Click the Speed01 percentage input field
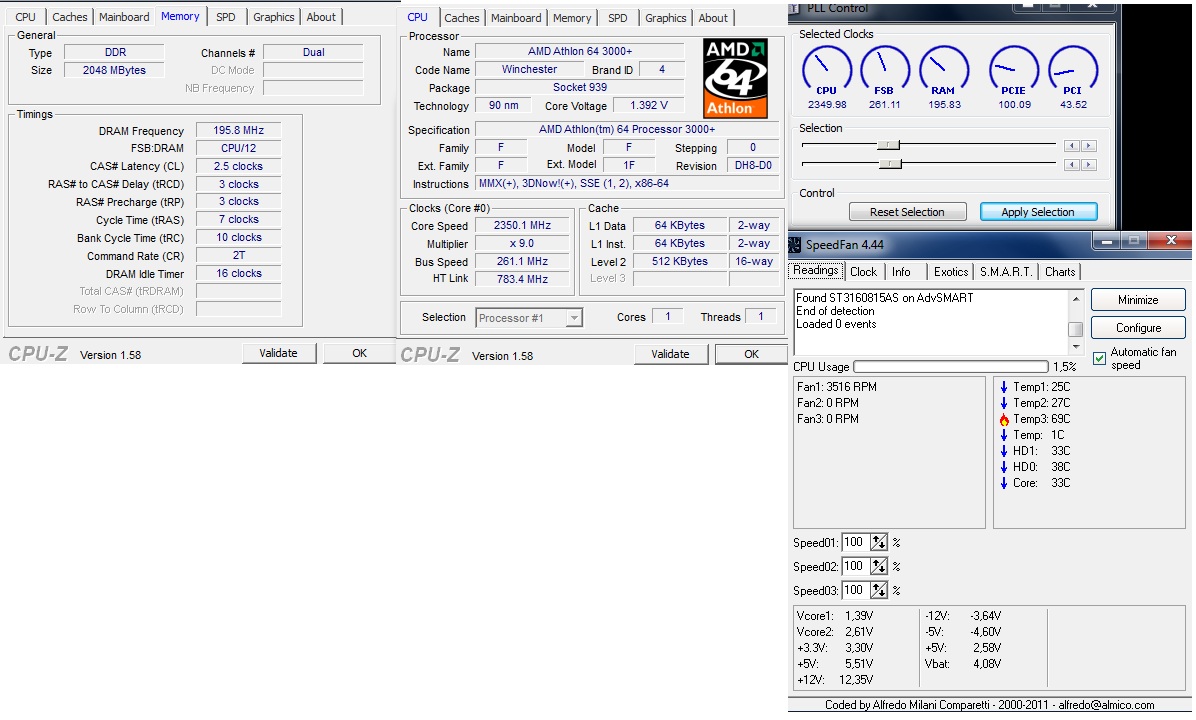The image size is (1196, 720). pos(857,542)
